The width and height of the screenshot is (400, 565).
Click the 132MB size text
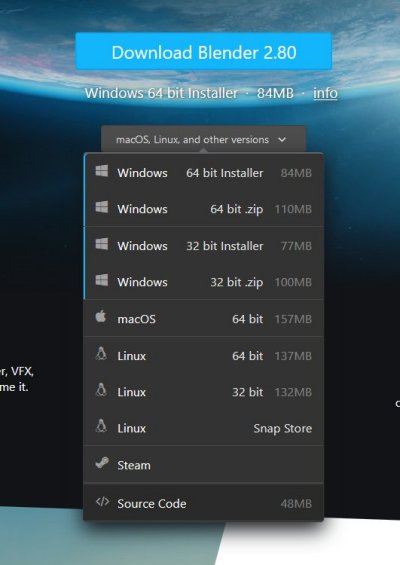coord(293,392)
